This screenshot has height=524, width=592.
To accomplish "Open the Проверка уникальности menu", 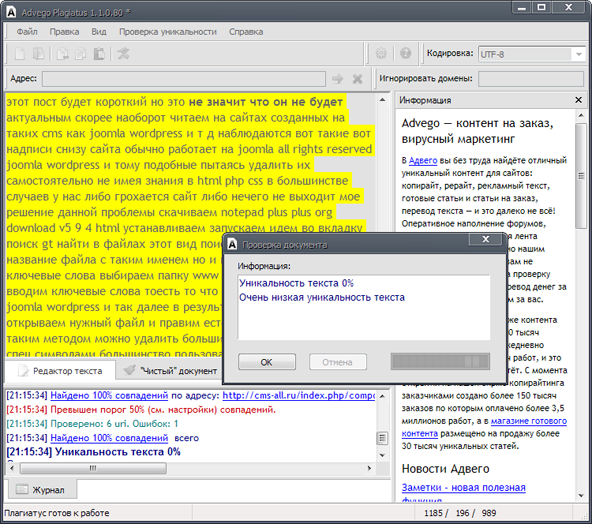I will point(168,32).
